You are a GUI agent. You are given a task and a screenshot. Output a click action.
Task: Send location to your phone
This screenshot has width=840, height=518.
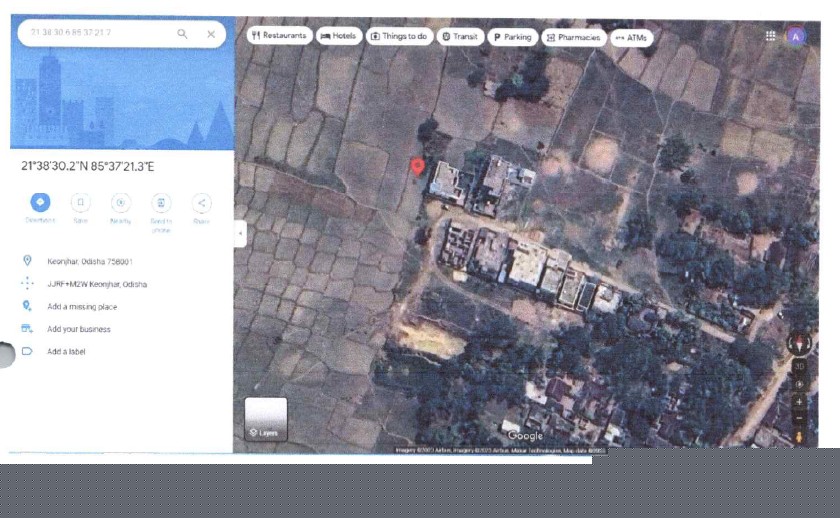click(161, 202)
